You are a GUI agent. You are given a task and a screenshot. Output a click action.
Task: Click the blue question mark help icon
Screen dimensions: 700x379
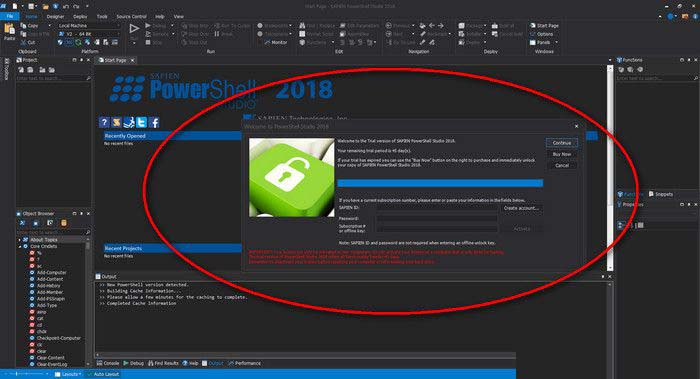click(104, 122)
